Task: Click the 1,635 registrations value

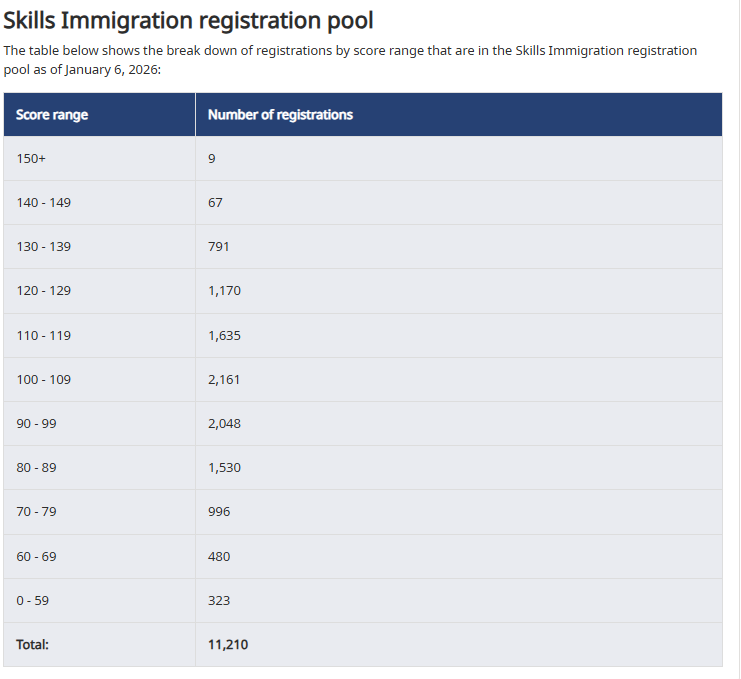Action: tap(224, 335)
